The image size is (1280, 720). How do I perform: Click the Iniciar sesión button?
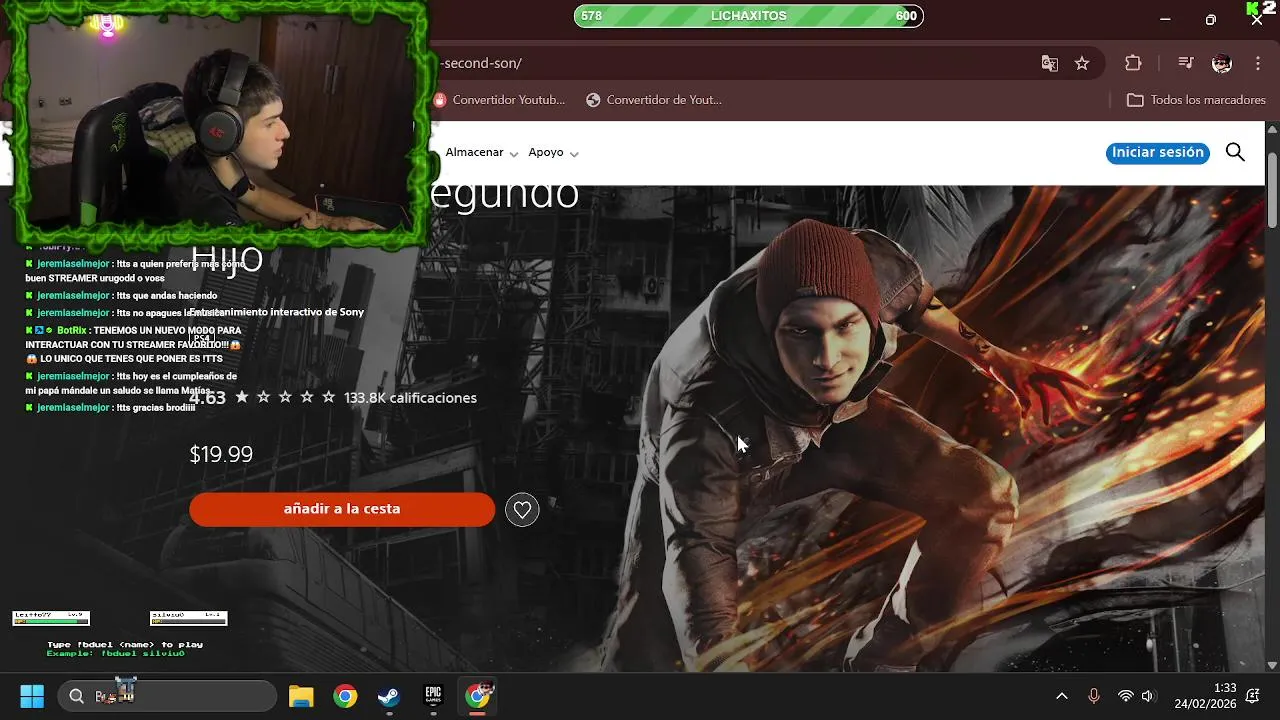(x=1158, y=153)
